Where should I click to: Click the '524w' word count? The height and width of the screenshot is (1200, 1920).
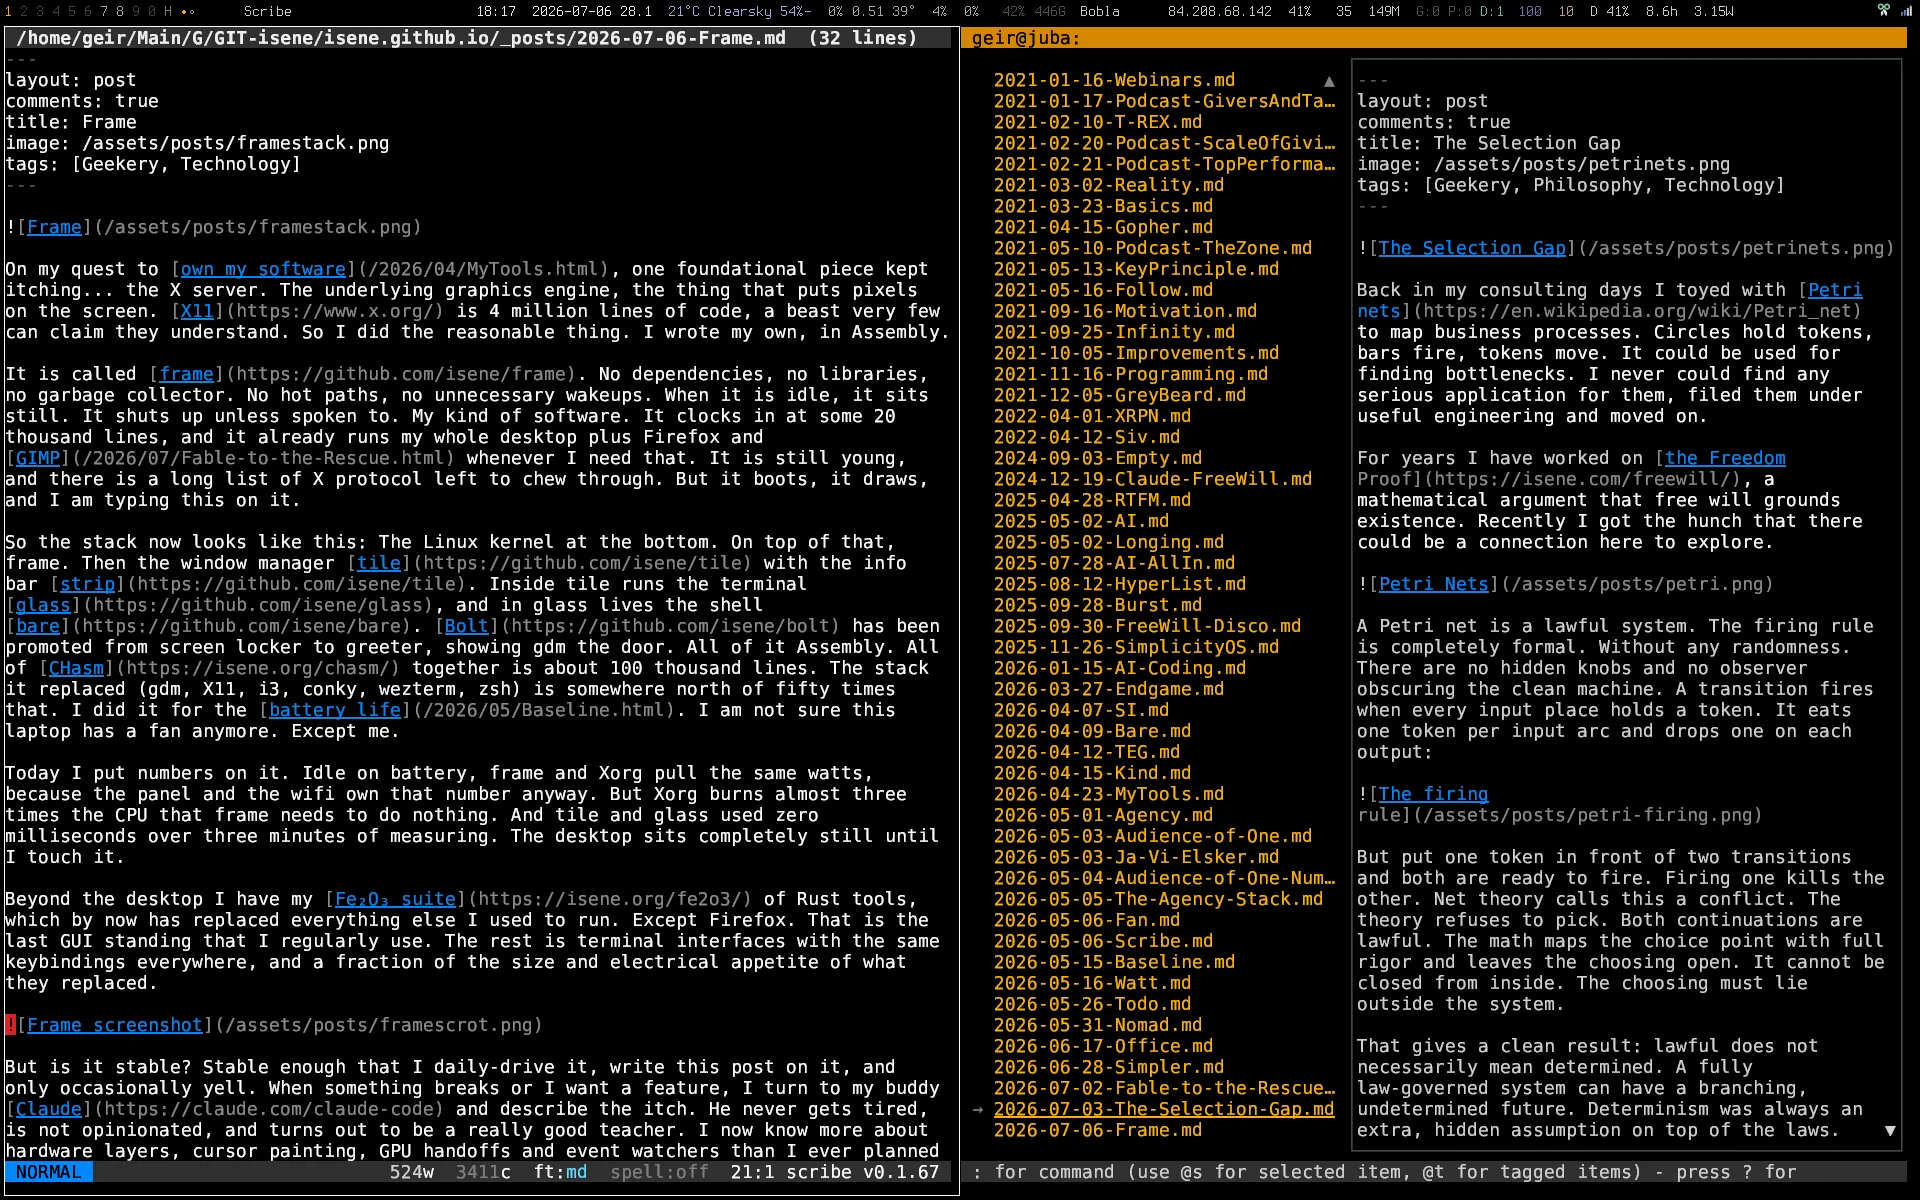[x=411, y=1172]
